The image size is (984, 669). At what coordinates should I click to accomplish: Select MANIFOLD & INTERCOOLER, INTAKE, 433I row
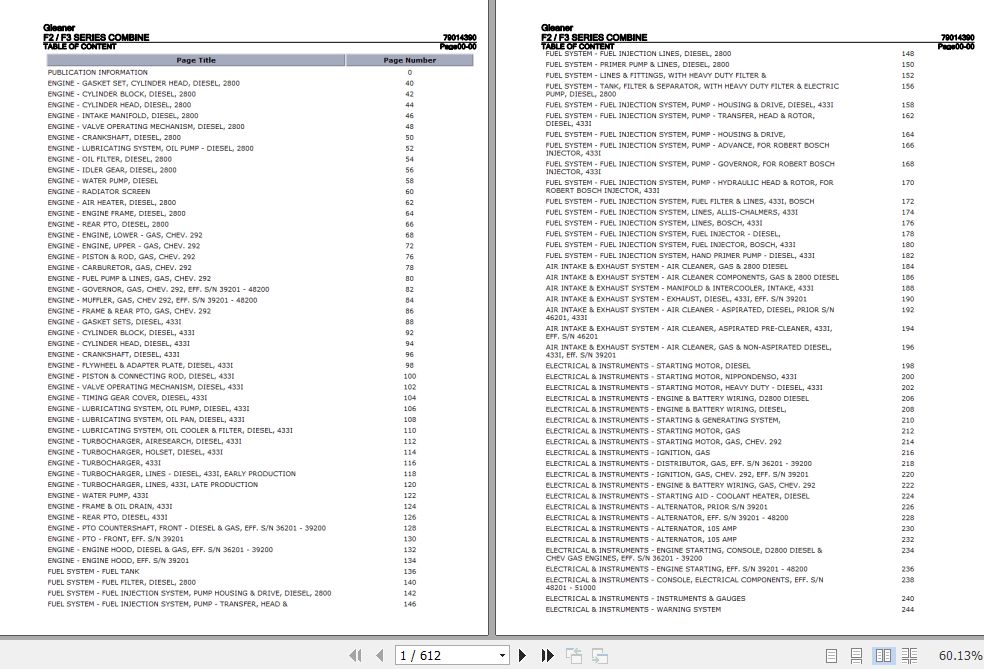pyautogui.click(x=680, y=289)
